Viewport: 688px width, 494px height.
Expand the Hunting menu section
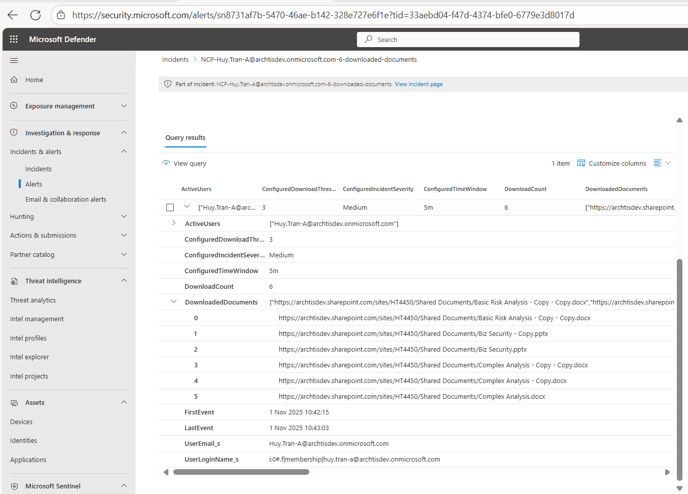(124, 216)
